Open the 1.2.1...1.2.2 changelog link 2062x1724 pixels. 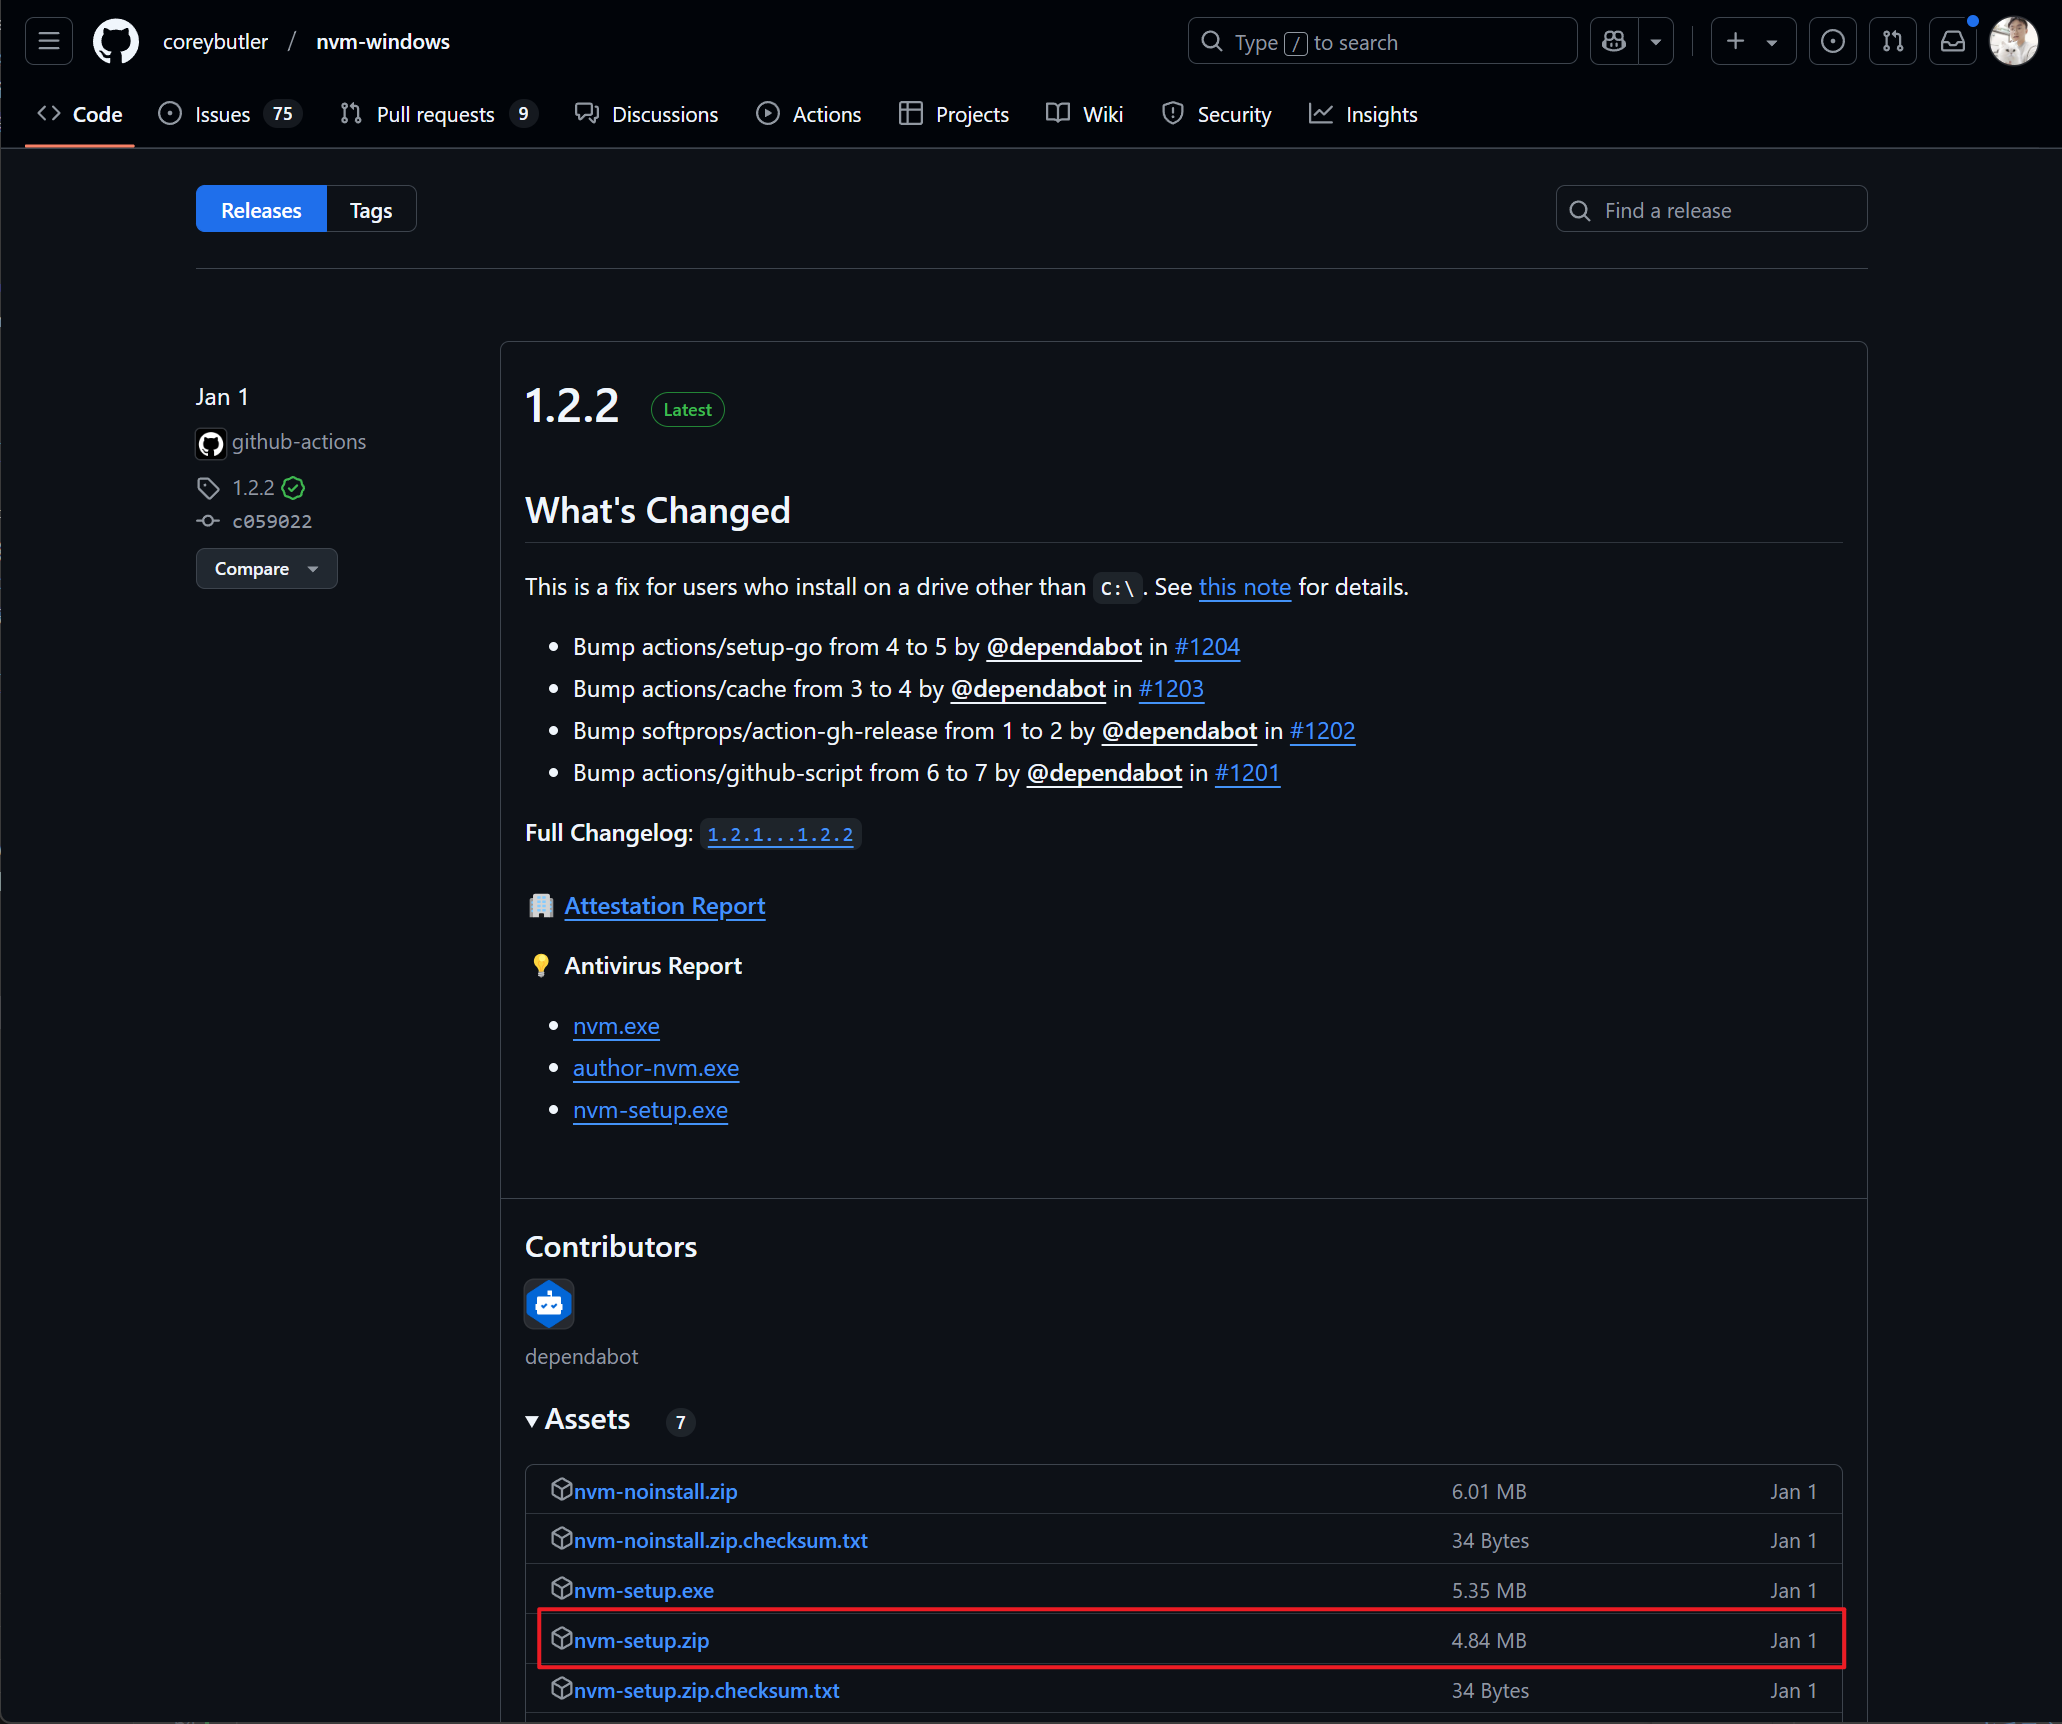[x=780, y=834]
